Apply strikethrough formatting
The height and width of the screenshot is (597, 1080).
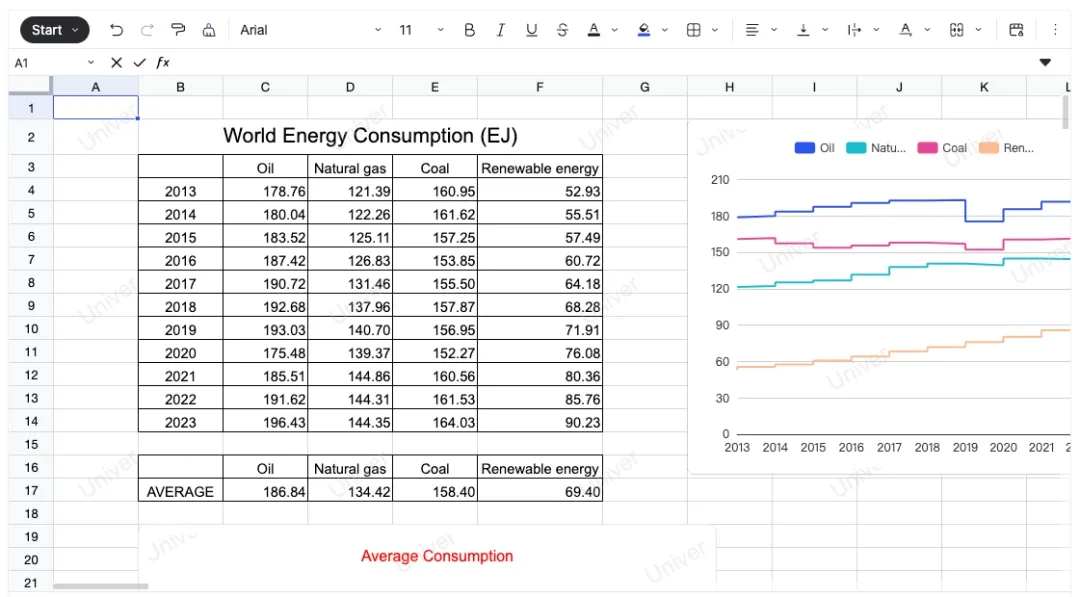coord(562,30)
